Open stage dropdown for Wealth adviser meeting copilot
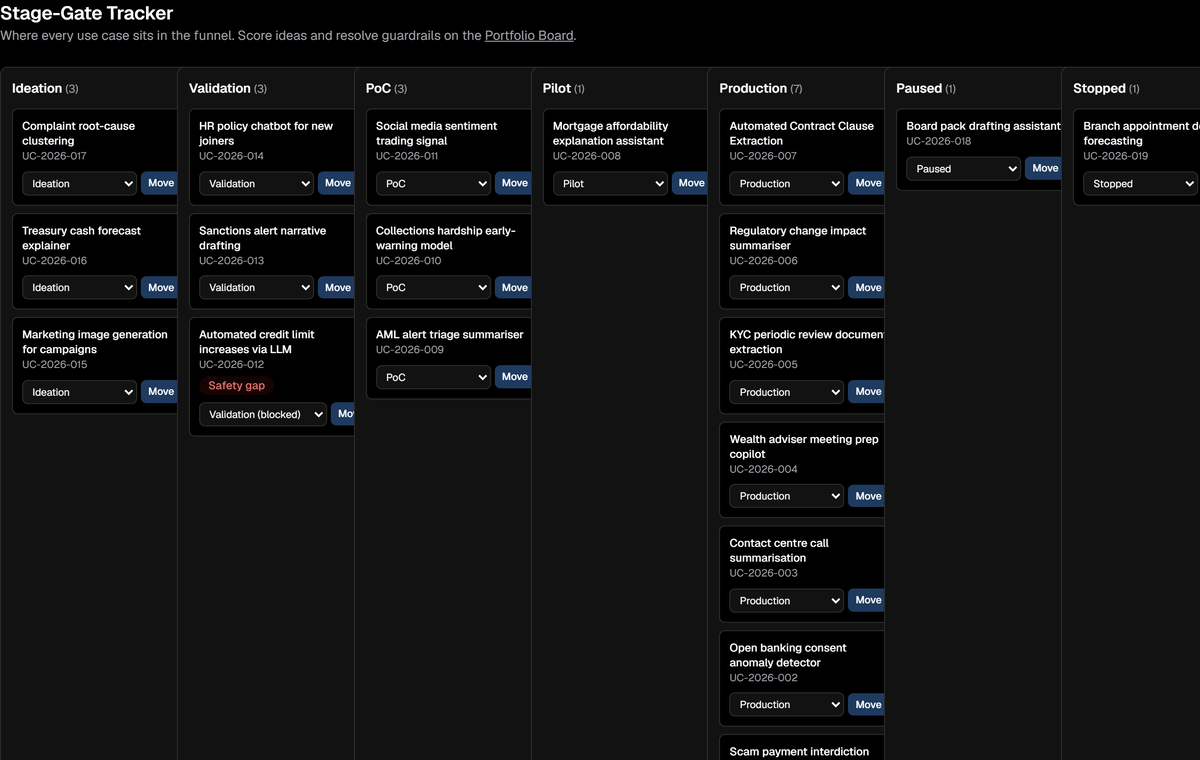 point(787,496)
